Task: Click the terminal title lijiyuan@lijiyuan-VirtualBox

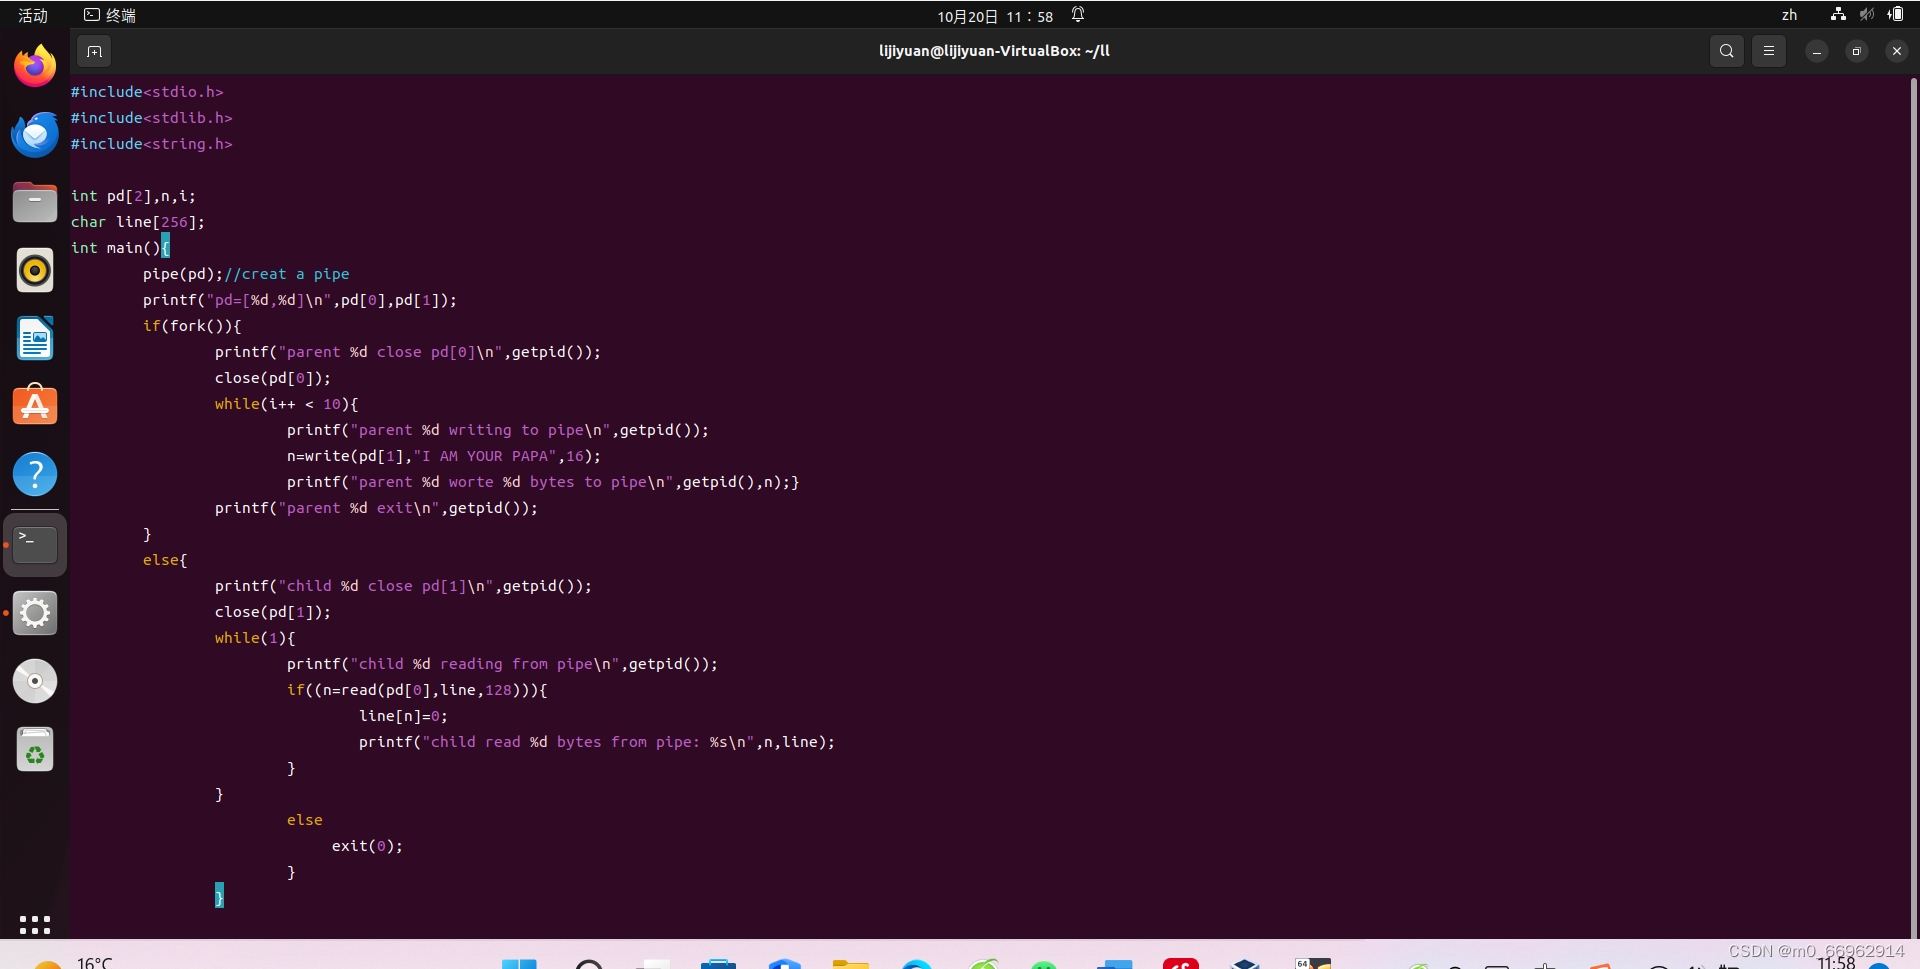Action: click(994, 51)
